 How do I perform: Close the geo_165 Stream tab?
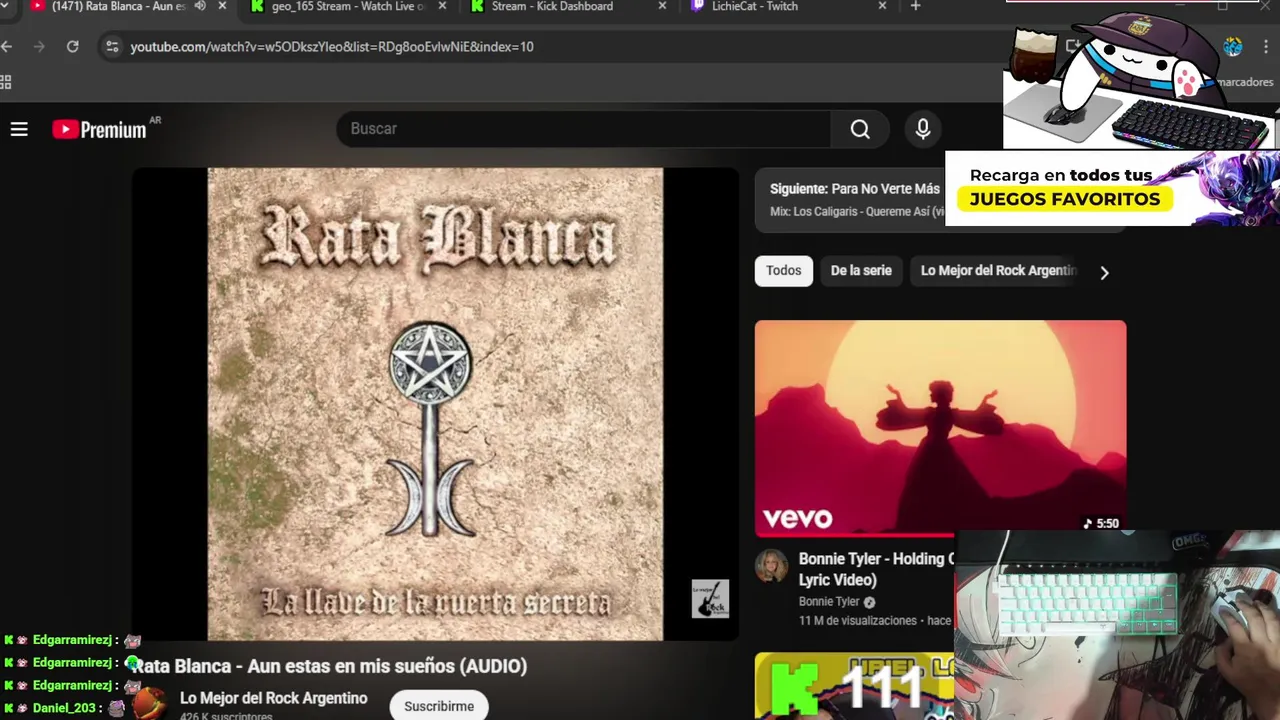click(x=442, y=6)
